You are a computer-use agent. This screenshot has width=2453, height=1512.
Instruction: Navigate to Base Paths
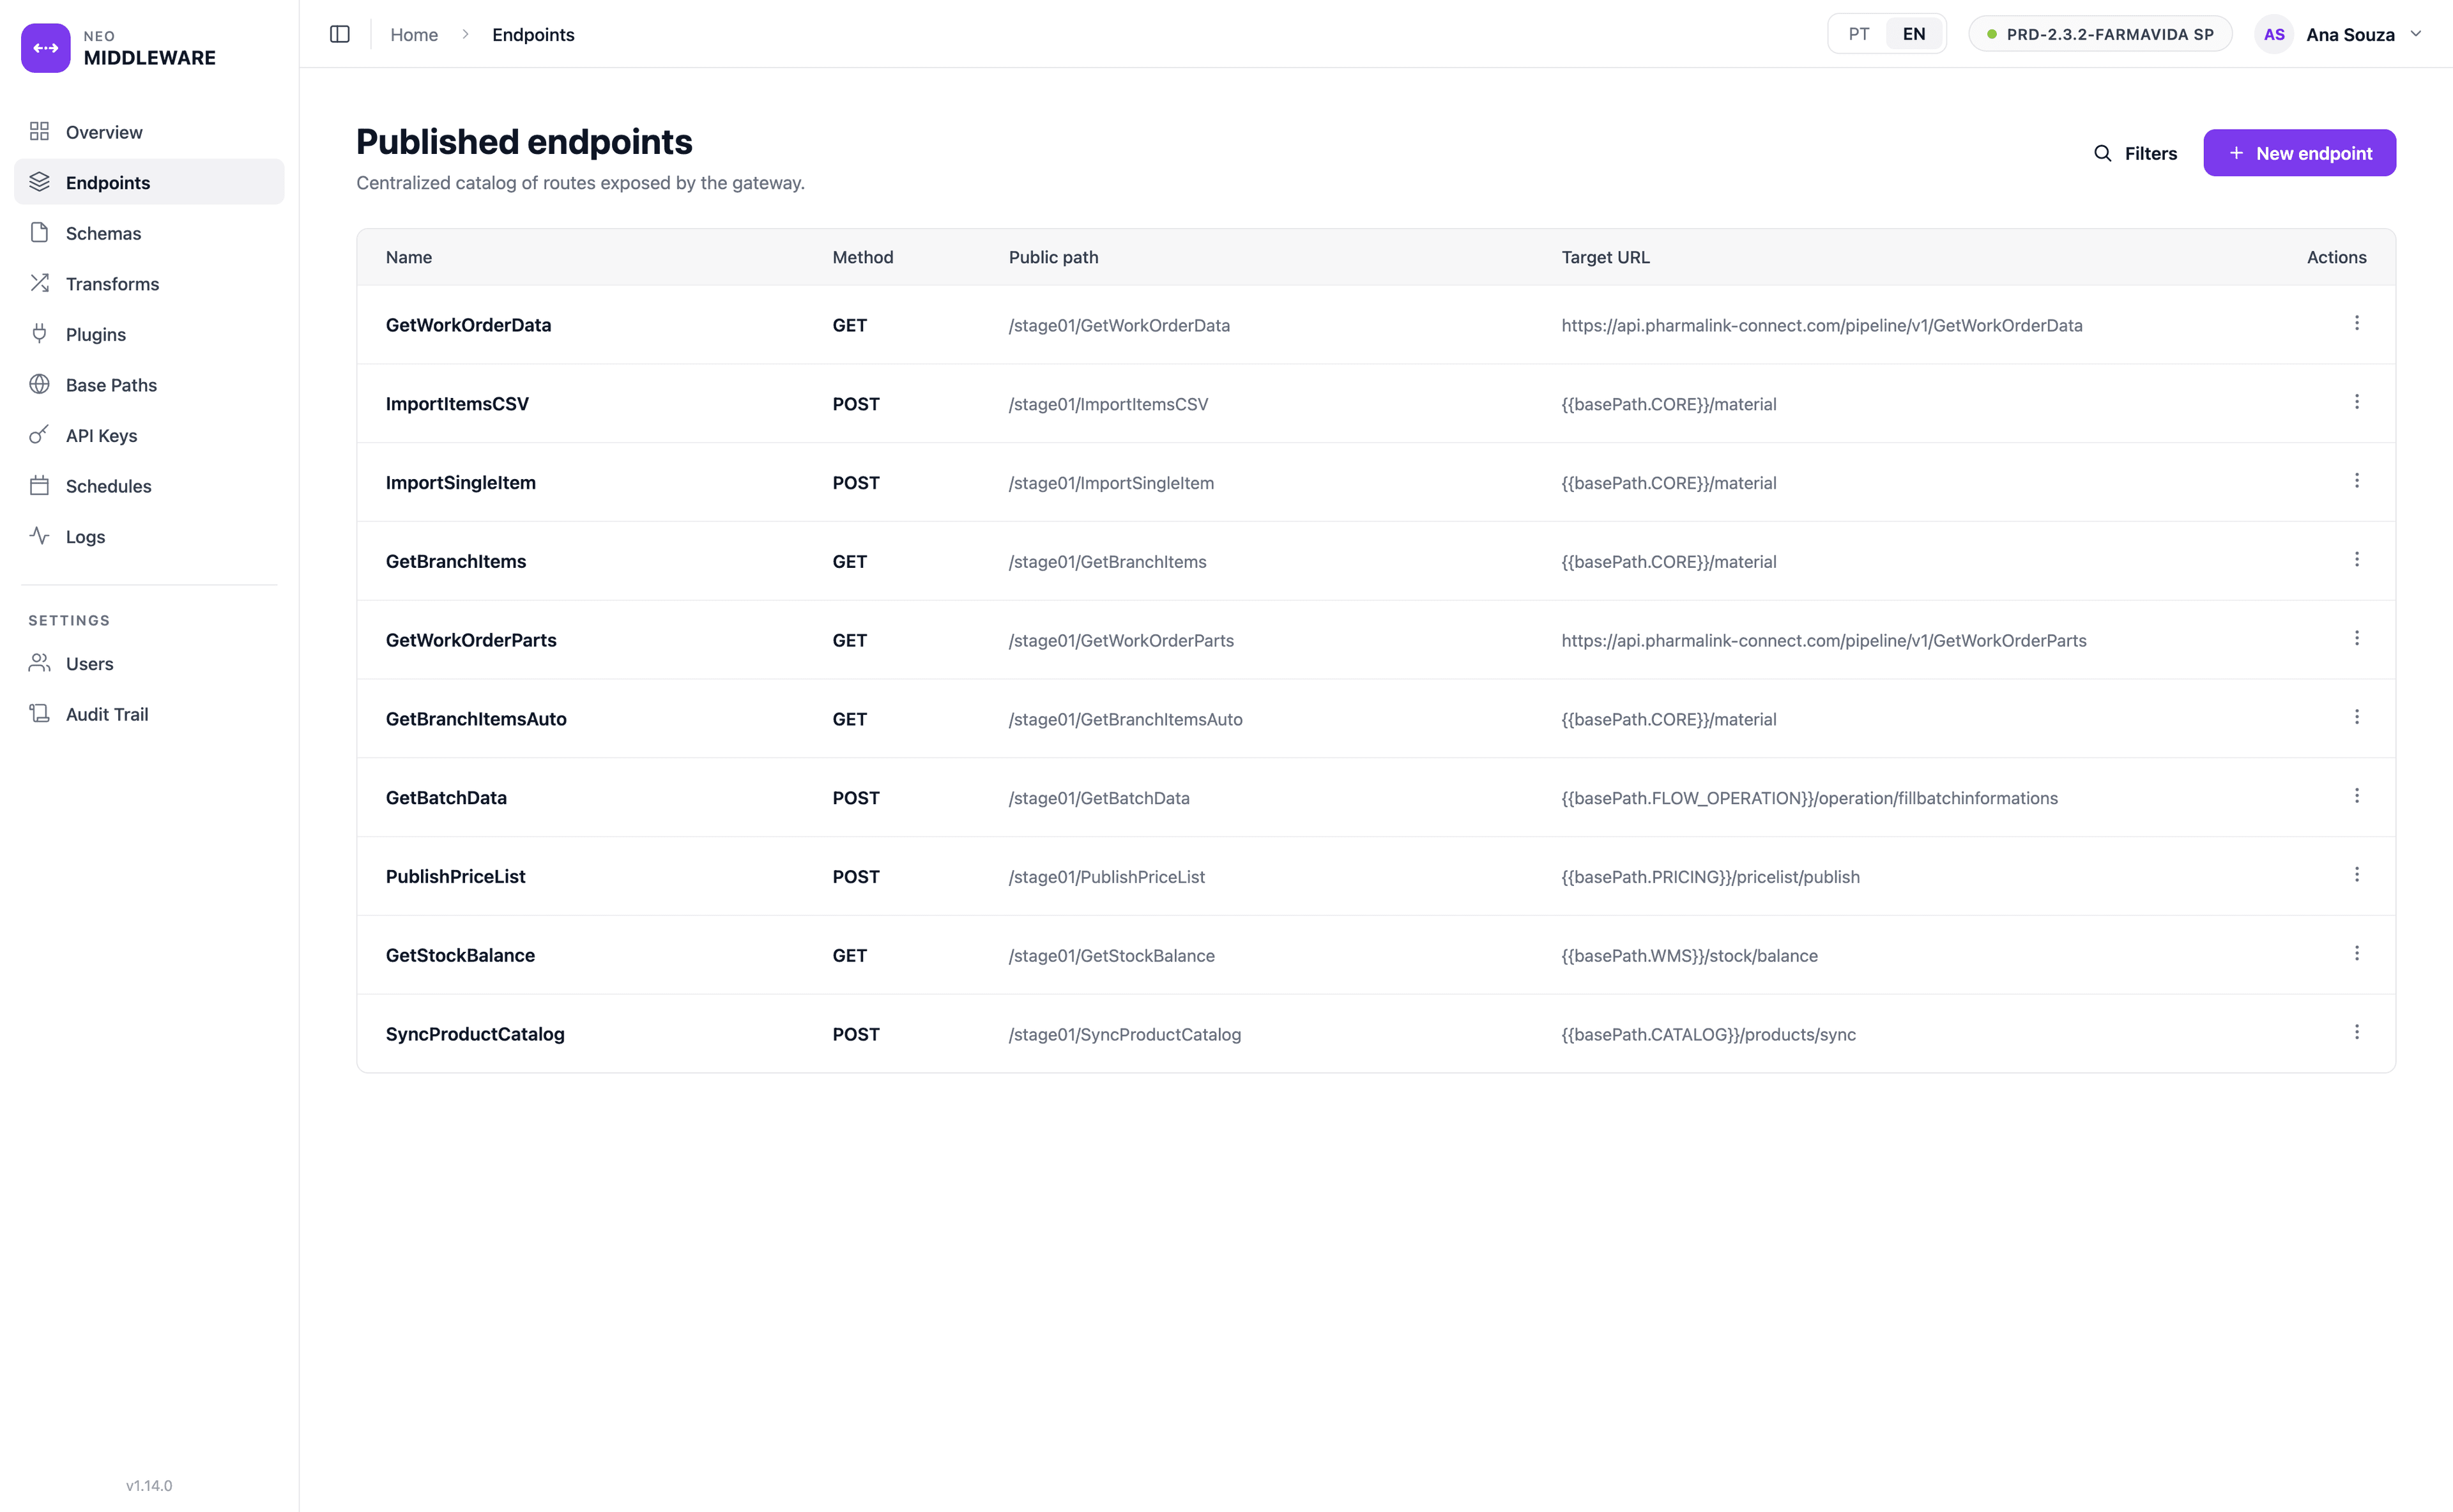(x=149, y=385)
